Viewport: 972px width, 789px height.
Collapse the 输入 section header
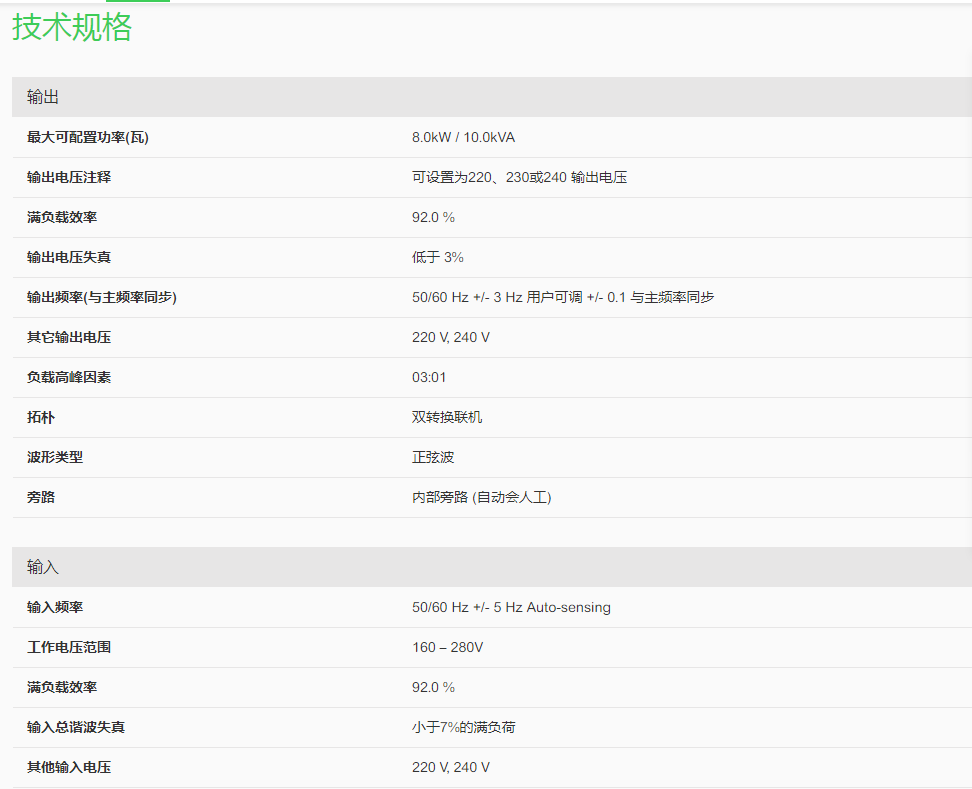tap(43, 567)
